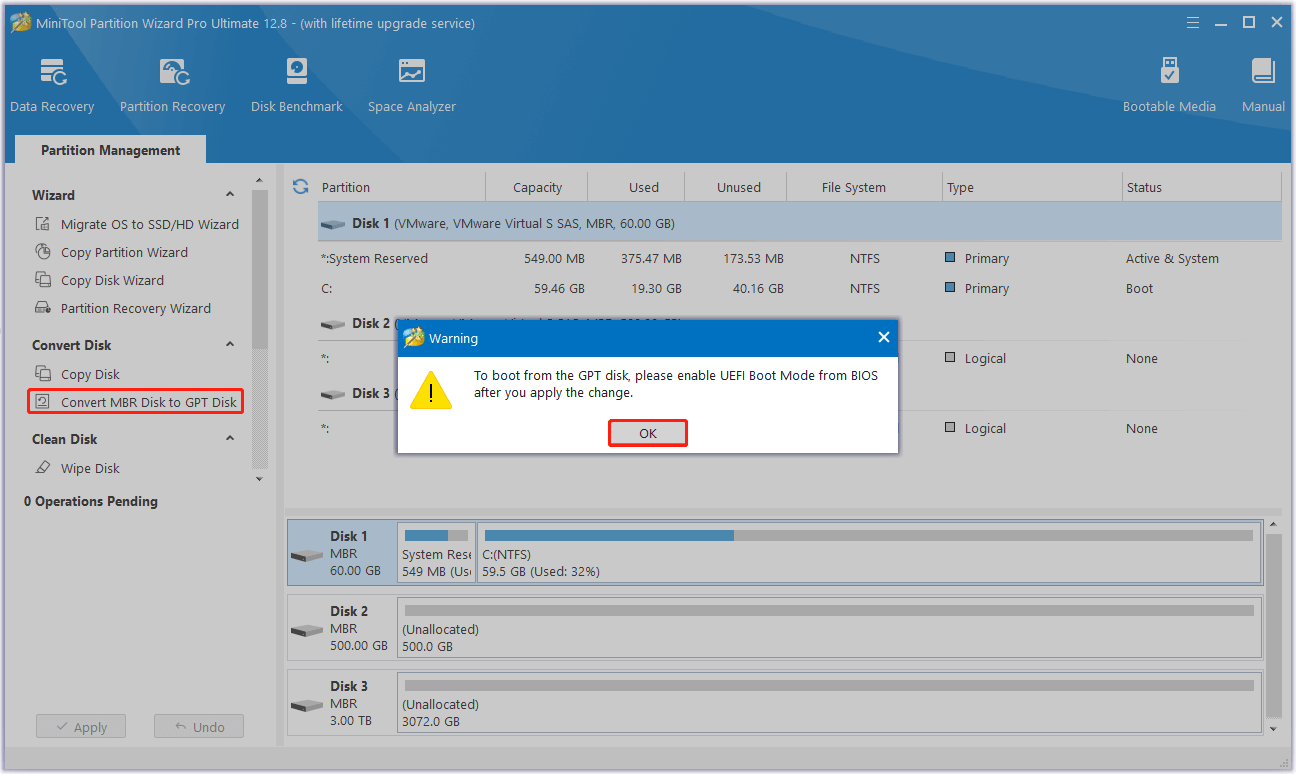
Task: Click the Active & System status cell
Action: pos(1172,258)
